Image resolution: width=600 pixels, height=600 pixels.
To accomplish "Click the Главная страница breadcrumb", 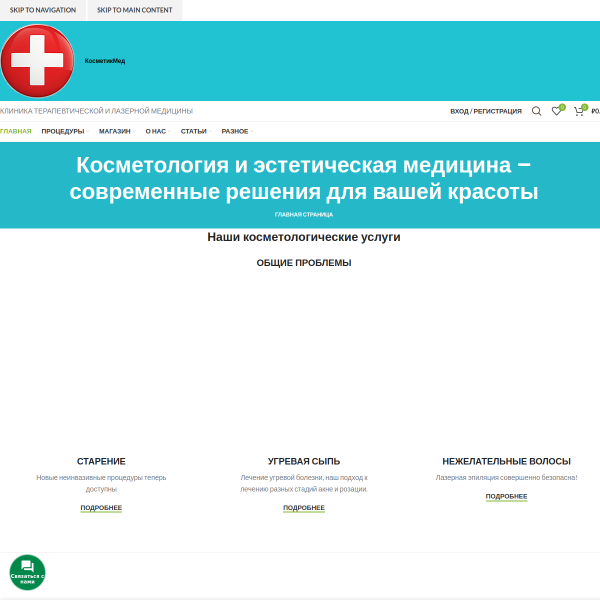I will pyautogui.click(x=304, y=215).
